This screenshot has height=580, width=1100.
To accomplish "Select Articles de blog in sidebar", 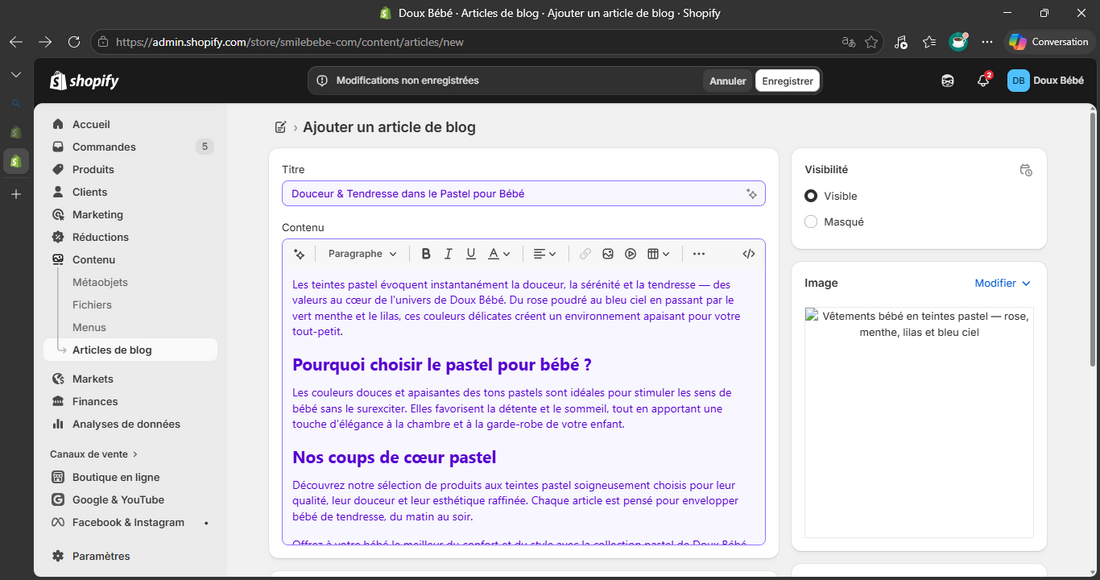I will [130, 350].
